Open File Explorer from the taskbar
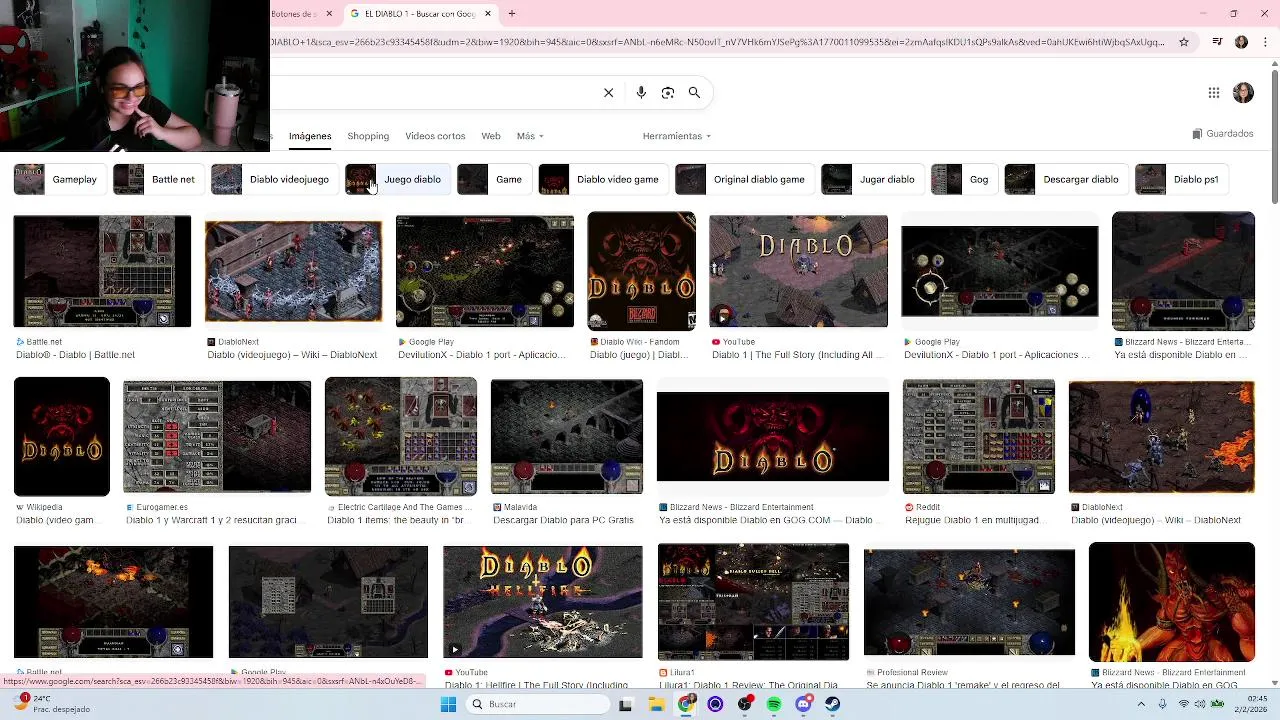Viewport: 1280px width, 720px height. point(656,704)
